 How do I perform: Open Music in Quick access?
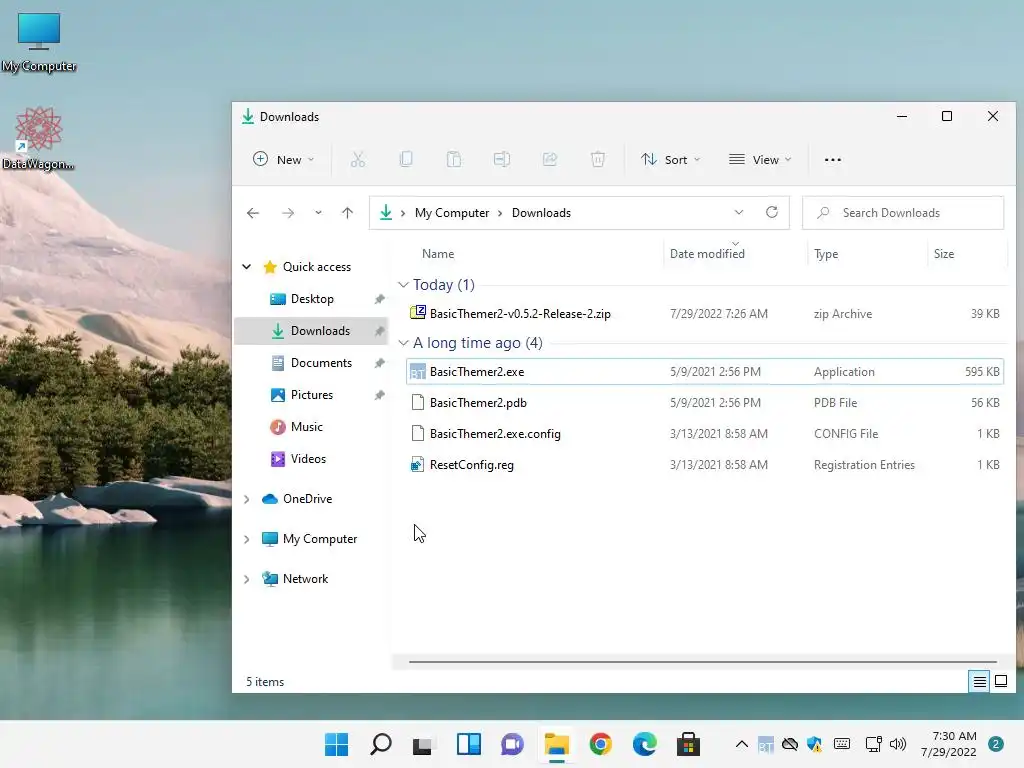pyautogui.click(x=306, y=427)
